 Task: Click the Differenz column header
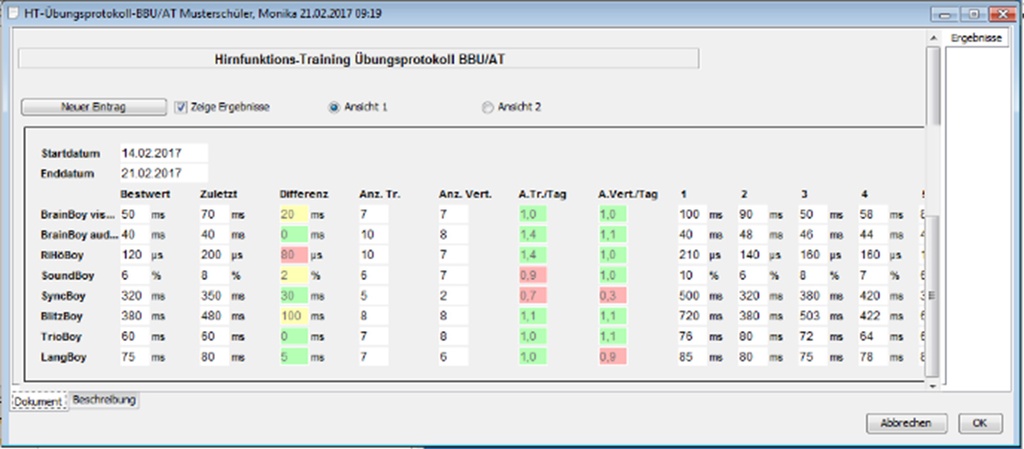(304, 194)
